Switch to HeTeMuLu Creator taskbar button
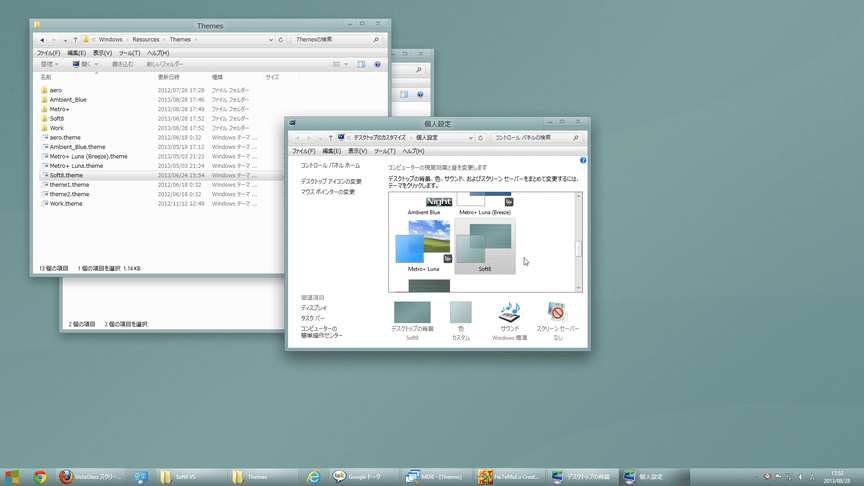 click(x=508, y=477)
